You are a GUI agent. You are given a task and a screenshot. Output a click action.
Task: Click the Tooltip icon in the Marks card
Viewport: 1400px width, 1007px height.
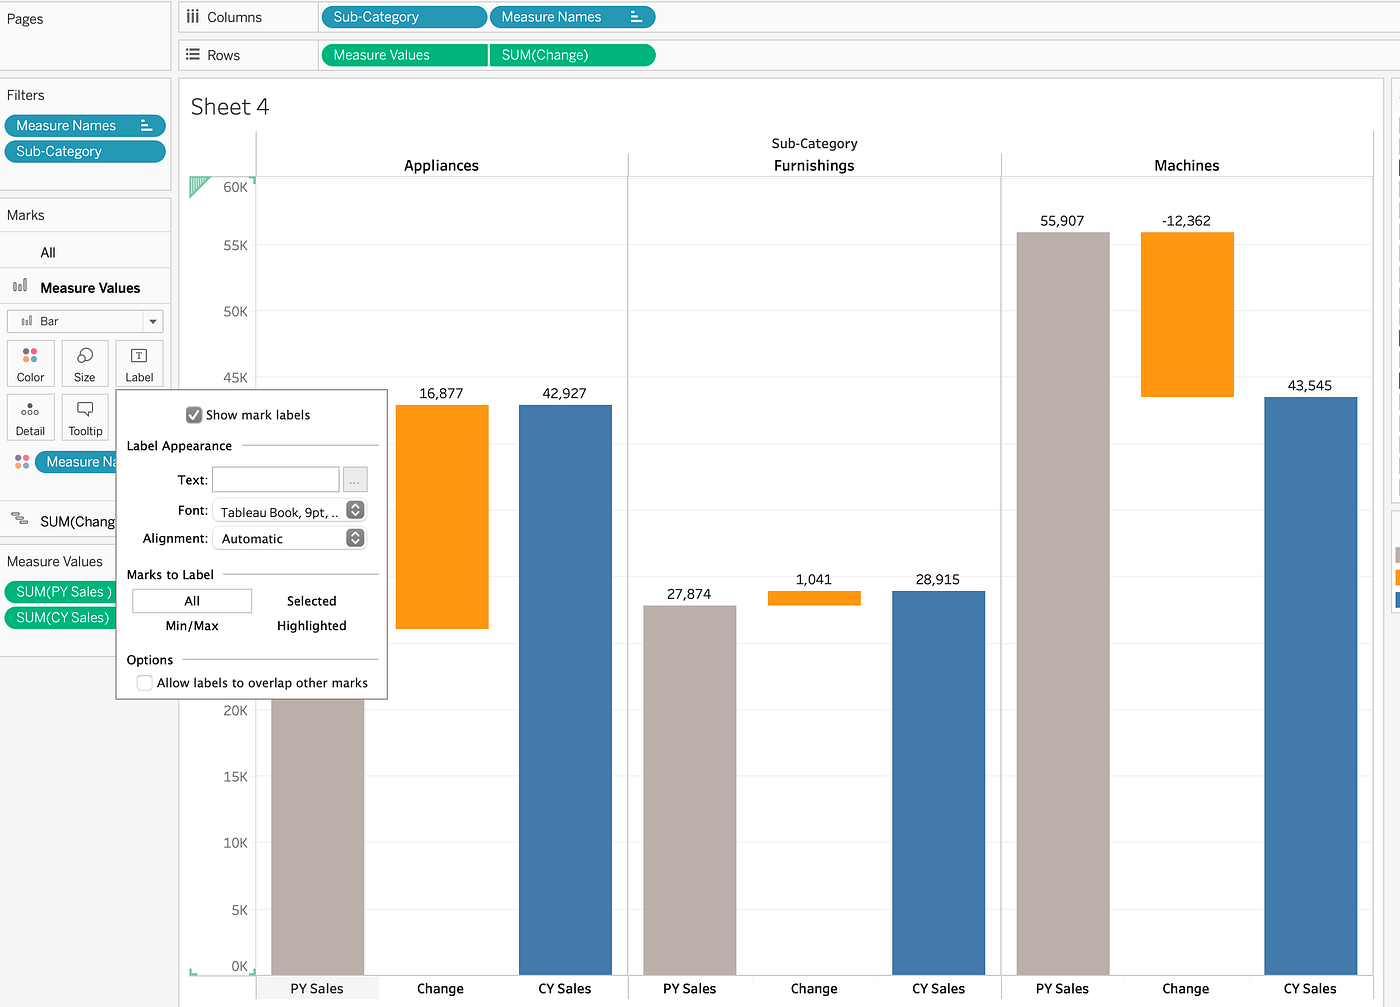pyautogui.click(x=84, y=417)
